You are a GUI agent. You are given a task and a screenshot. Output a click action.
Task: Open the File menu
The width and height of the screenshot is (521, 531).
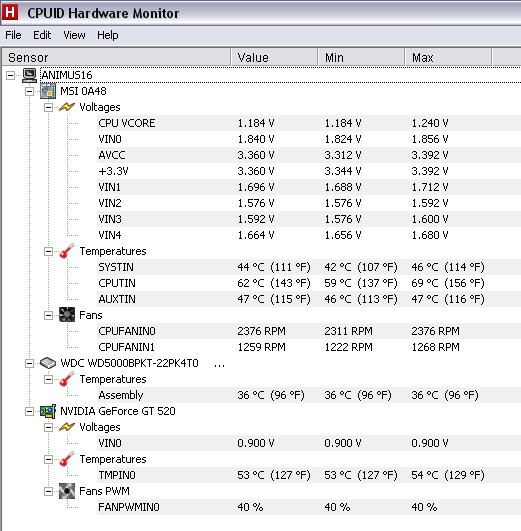13,35
